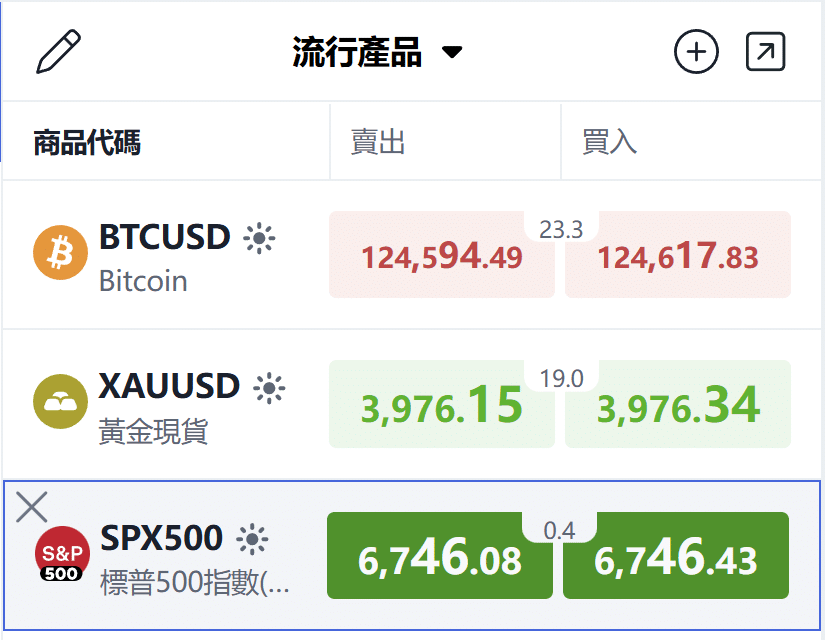Image resolution: width=825 pixels, height=640 pixels.
Task: Click the open-in-new-window arrow icon
Action: pos(764,50)
